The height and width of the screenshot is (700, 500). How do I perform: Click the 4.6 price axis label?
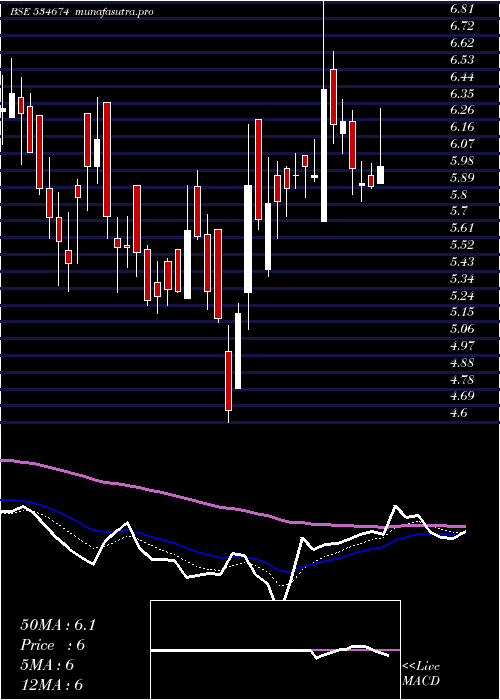[459, 412]
